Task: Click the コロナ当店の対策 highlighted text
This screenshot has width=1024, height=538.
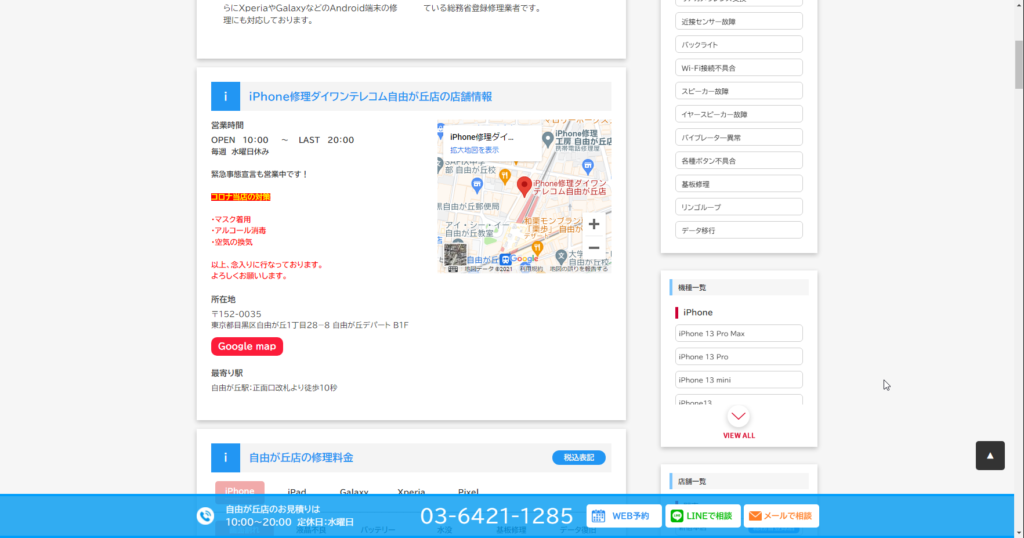Action: (240, 197)
